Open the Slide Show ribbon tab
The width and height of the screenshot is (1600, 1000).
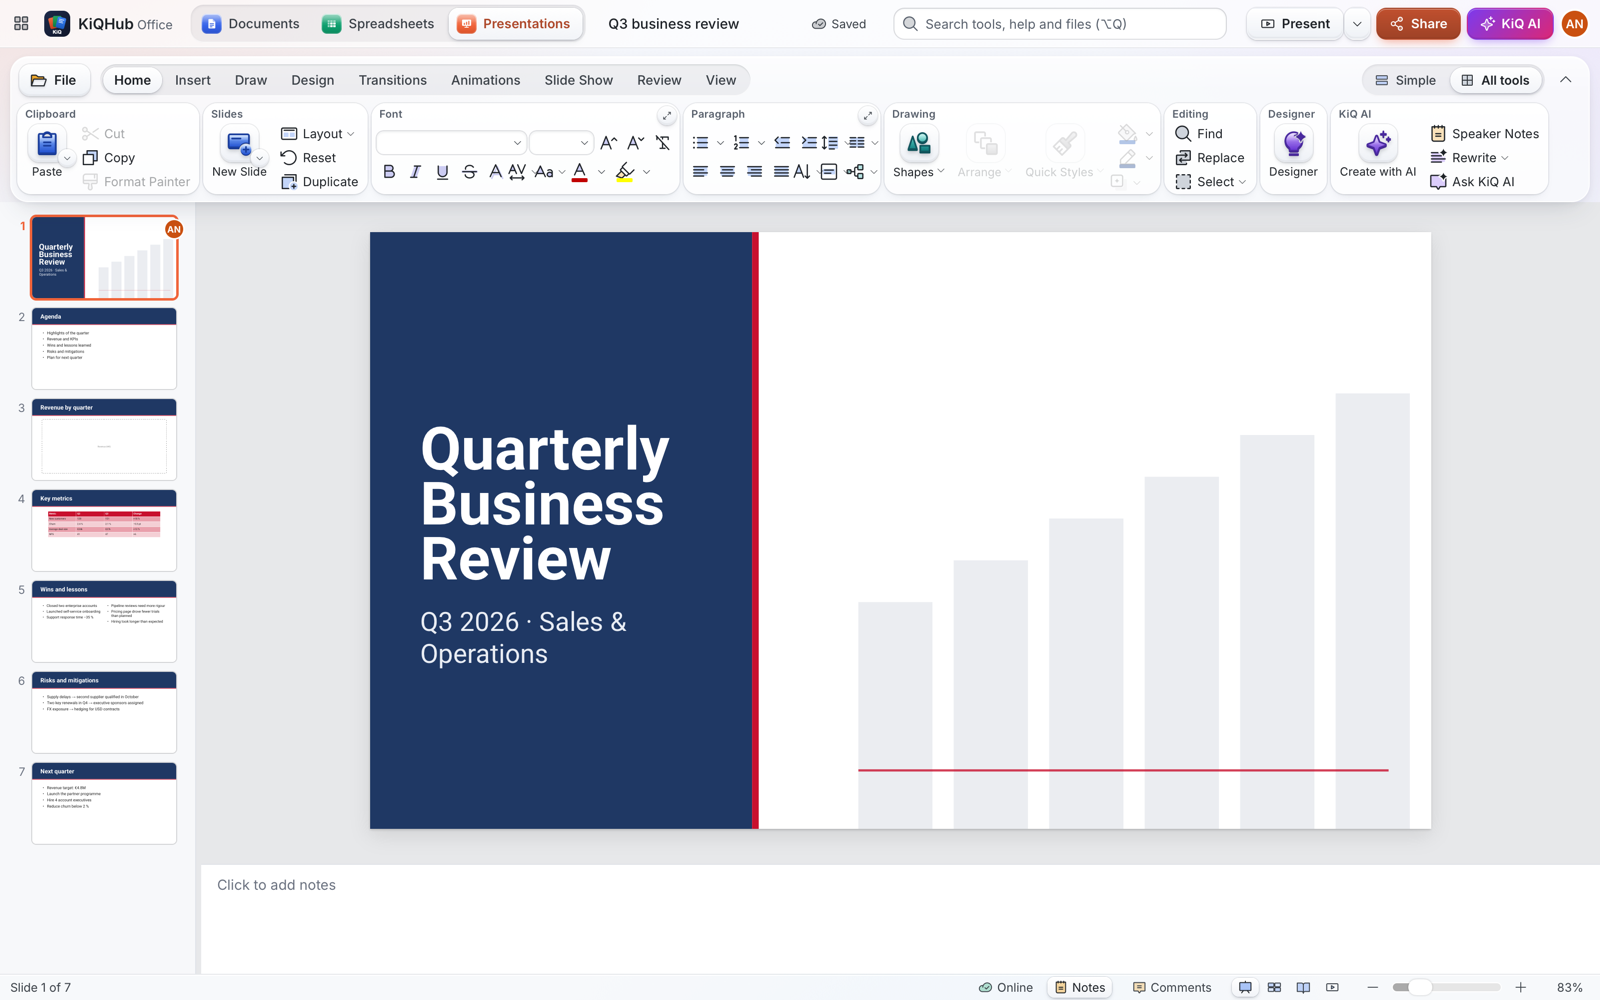[578, 80]
